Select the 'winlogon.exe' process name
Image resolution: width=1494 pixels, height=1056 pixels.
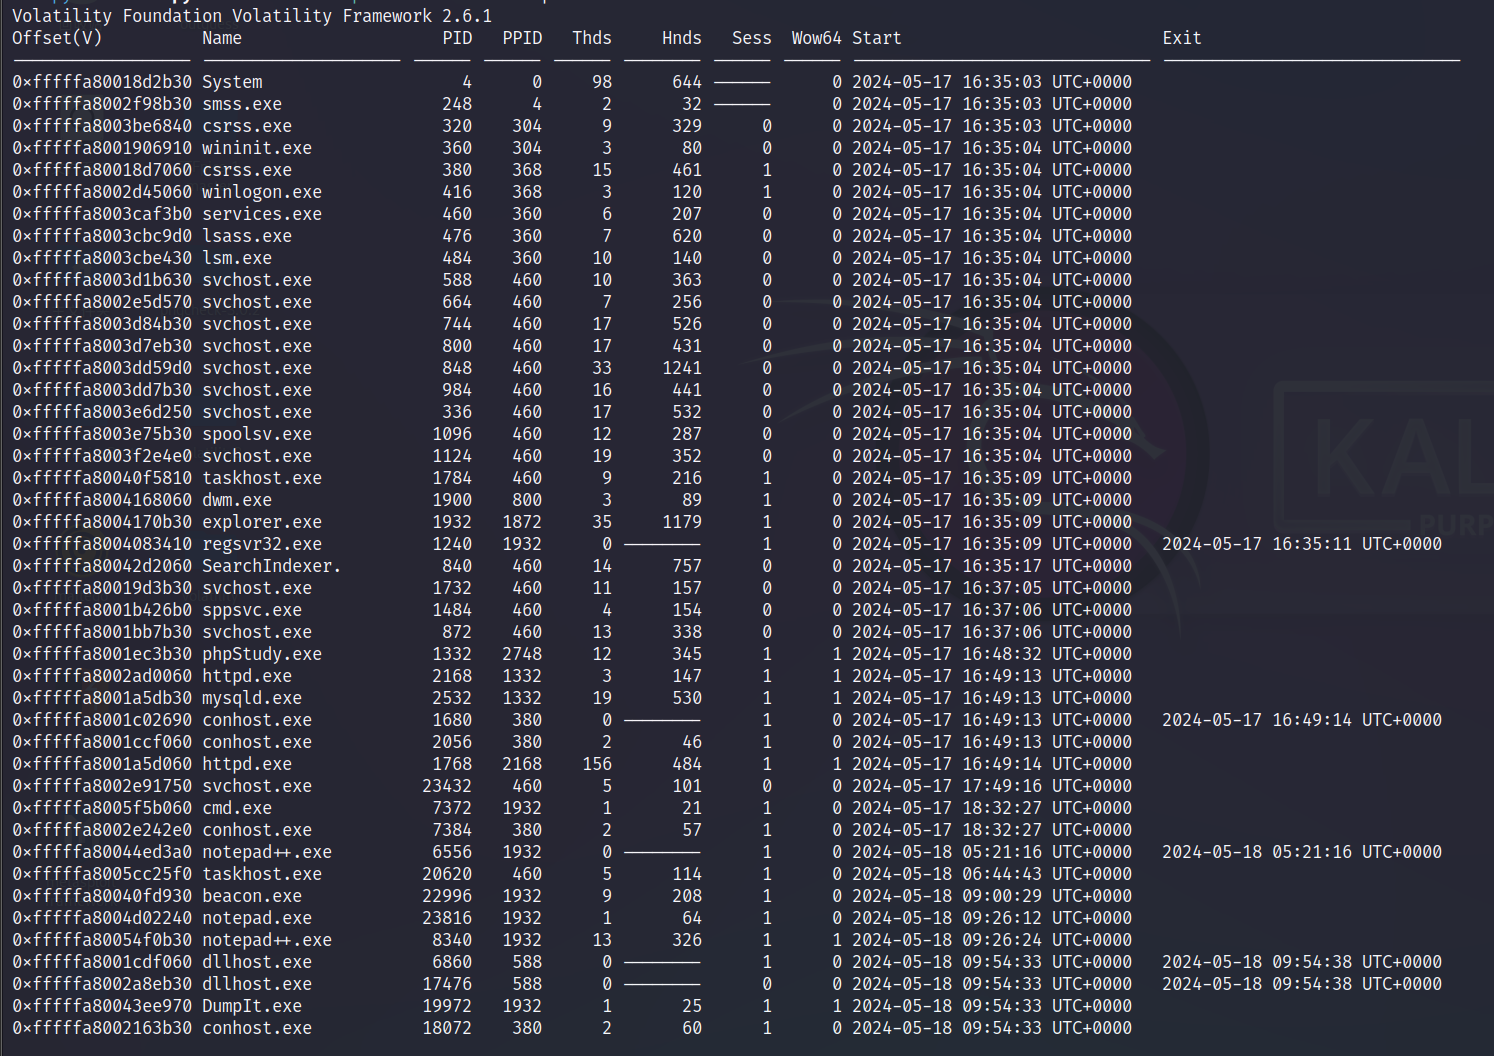(x=262, y=192)
